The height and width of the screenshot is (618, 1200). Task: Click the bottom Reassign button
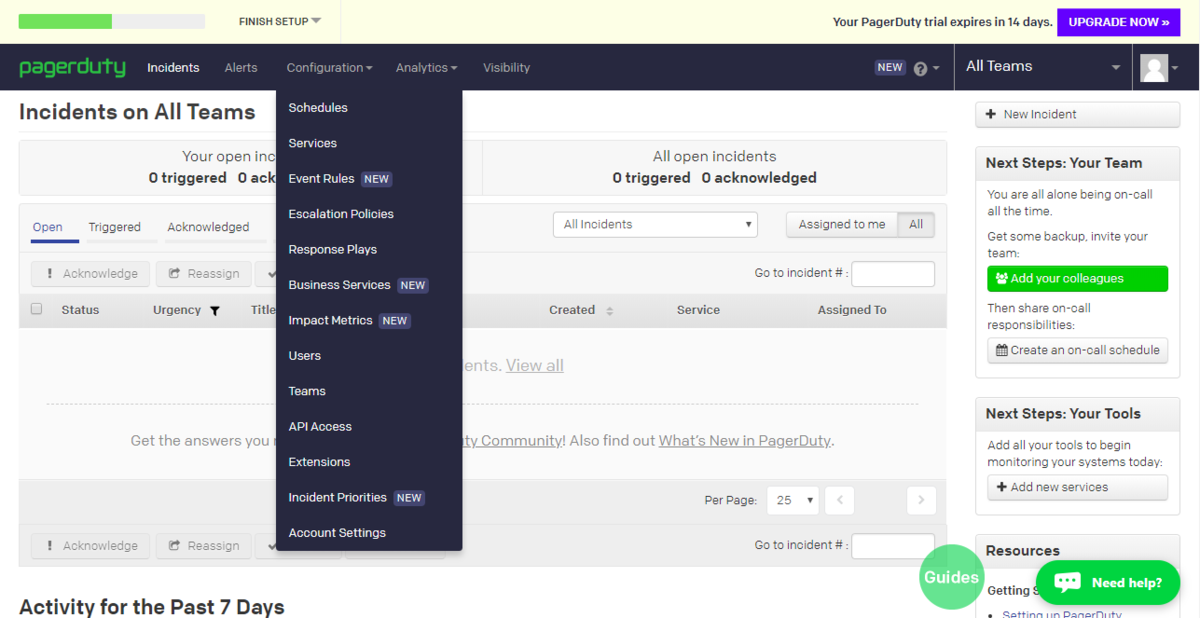tap(203, 546)
